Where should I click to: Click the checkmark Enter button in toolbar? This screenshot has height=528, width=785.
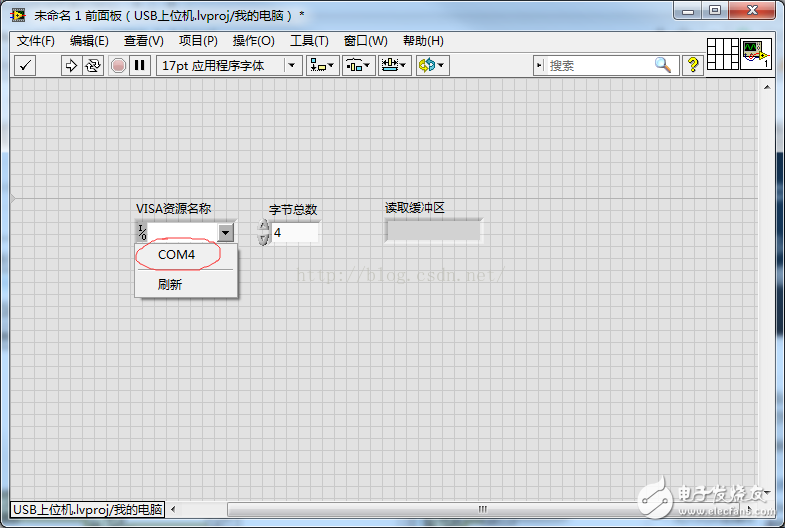pyautogui.click(x=25, y=66)
